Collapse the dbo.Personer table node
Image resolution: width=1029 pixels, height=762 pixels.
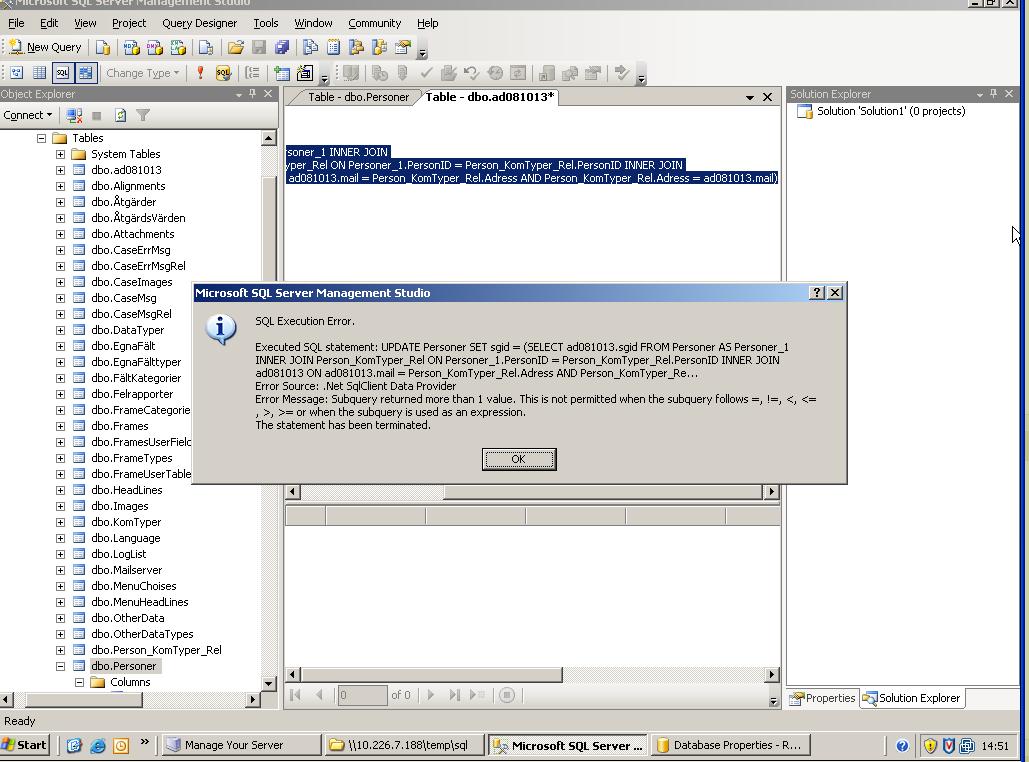pyautogui.click(x=60, y=666)
